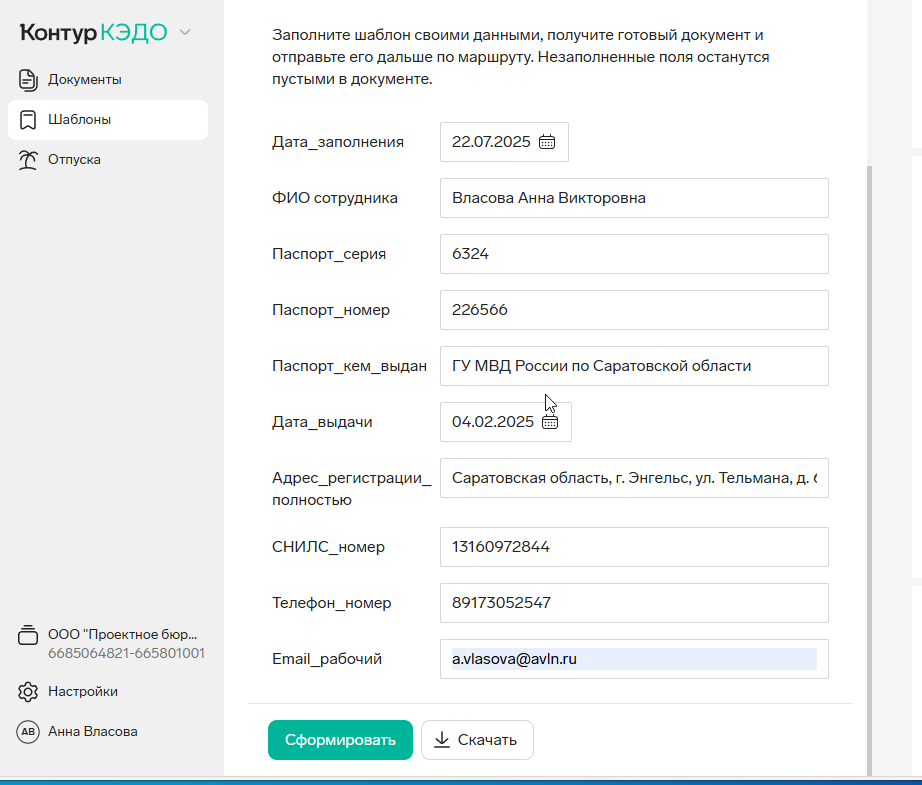Open Настройки in the sidebar

coord(108,692)
